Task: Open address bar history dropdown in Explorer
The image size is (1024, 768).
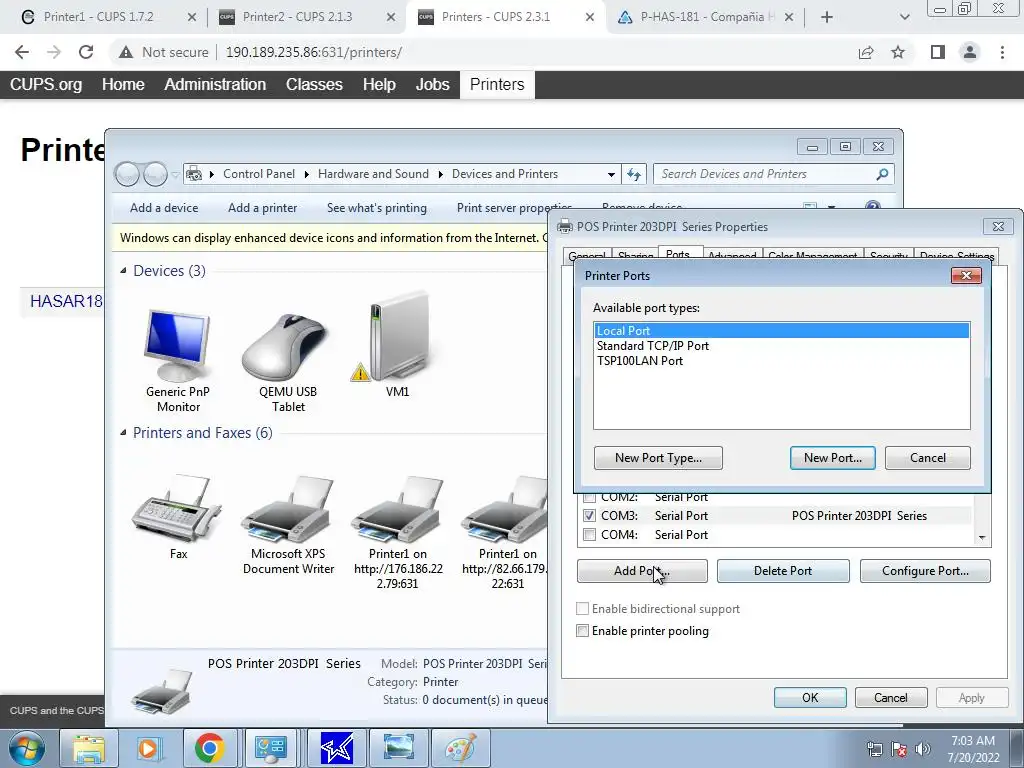Action: (x=611, y=174)
